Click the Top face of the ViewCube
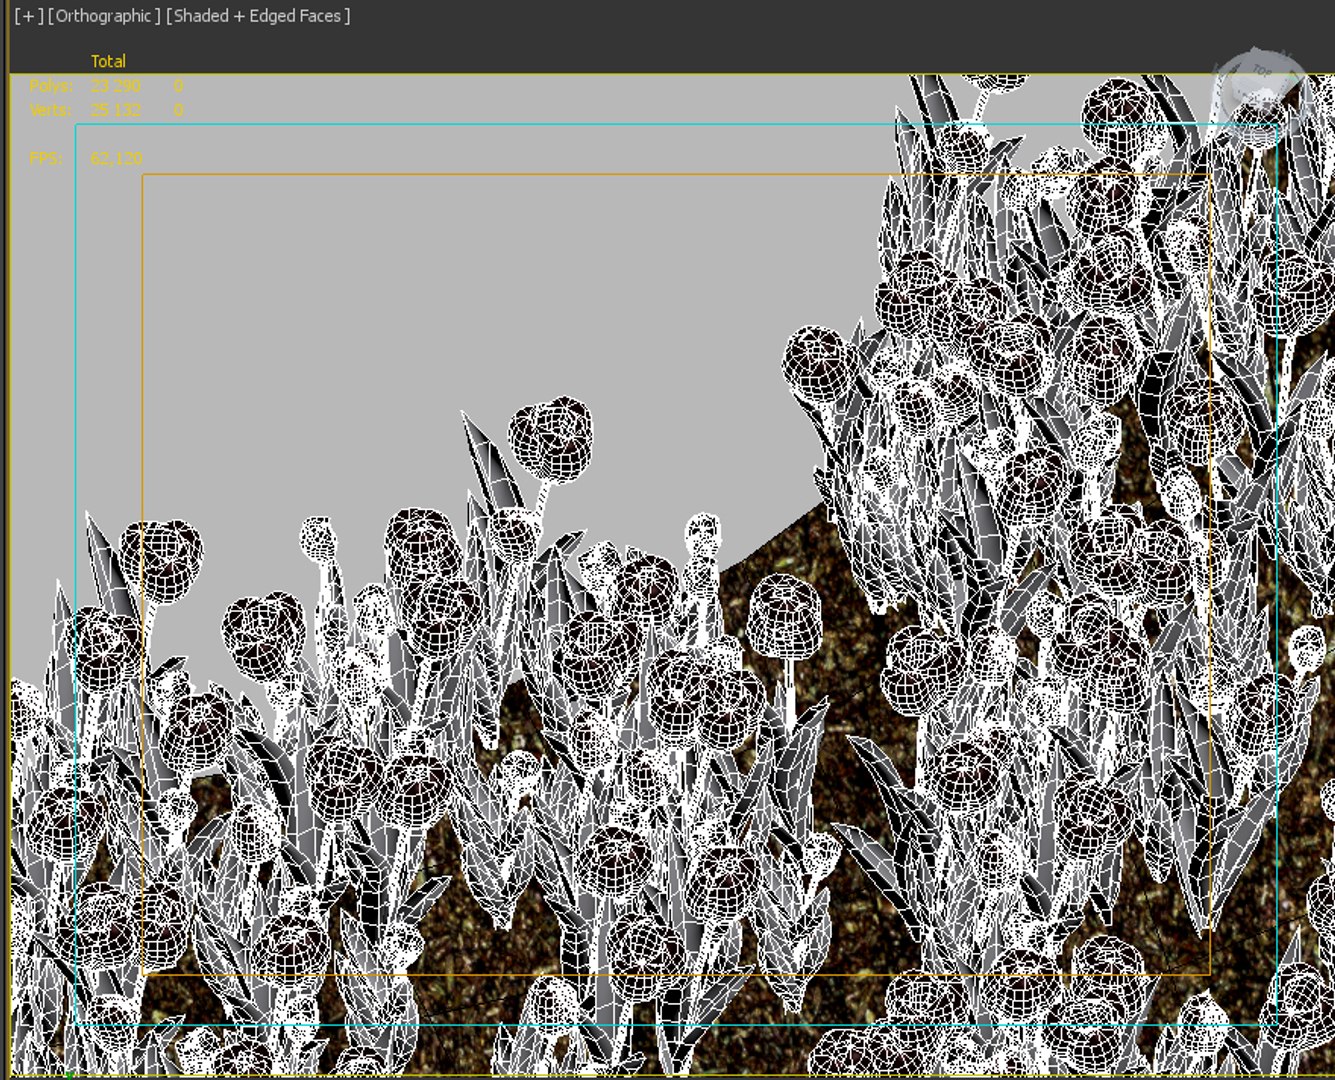The height and width of the screenshot is (1080, 1335). point(1260,72)
